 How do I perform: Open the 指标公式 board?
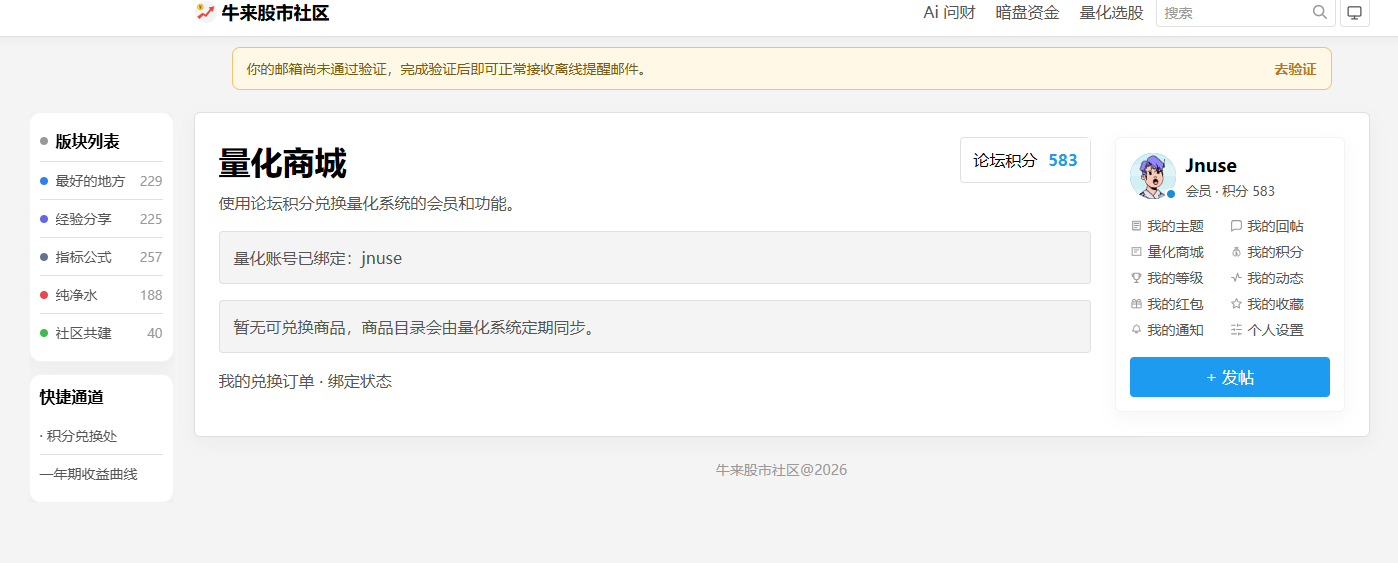[84, 257]
